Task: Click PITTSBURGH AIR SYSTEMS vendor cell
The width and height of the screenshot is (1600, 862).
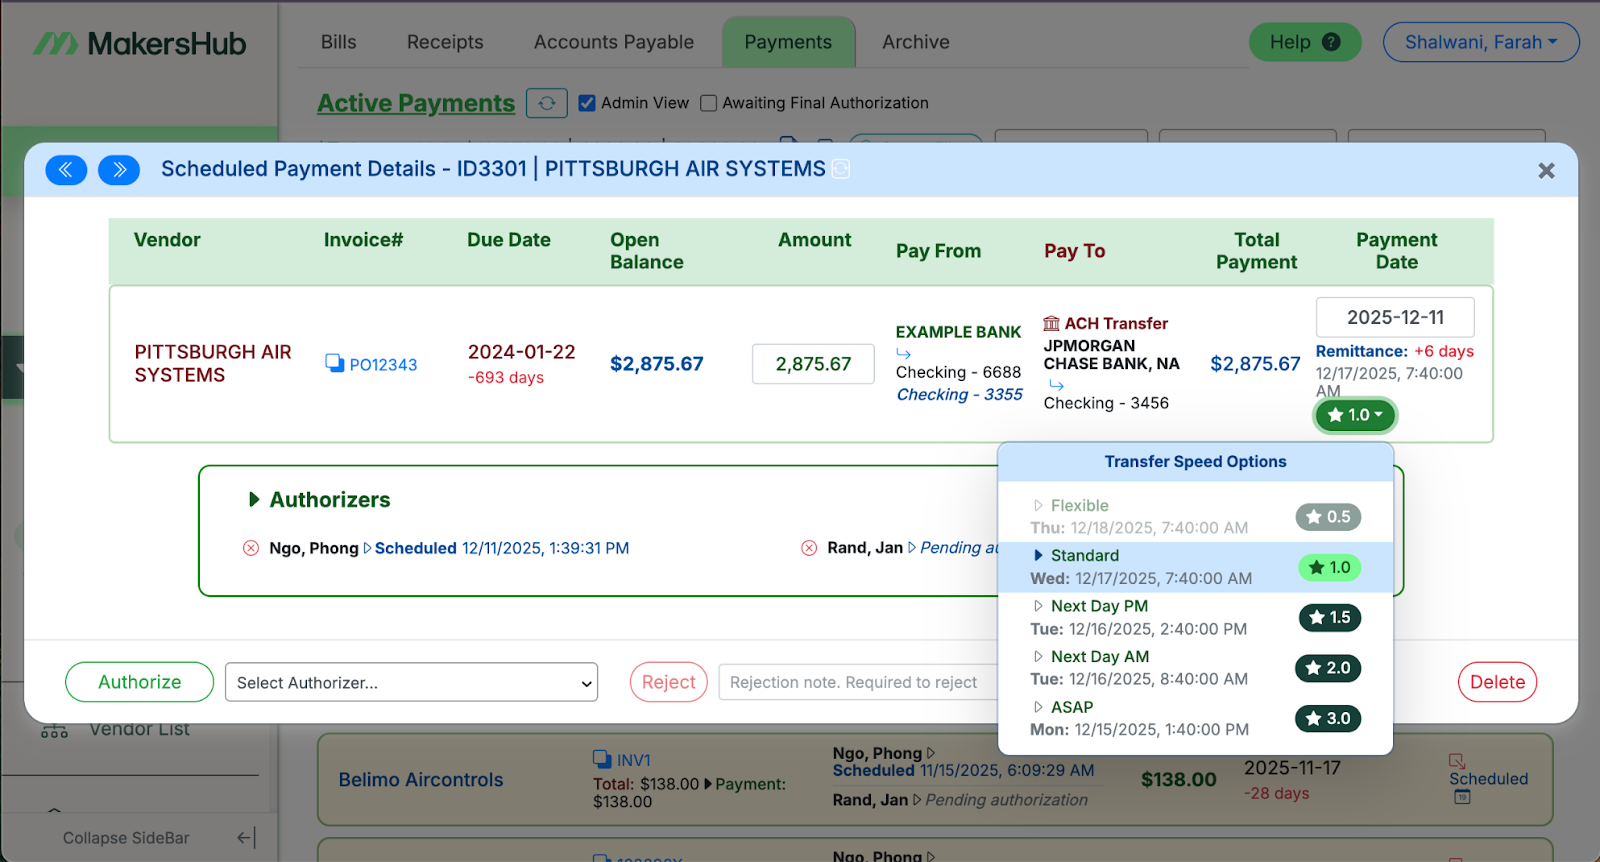Action: (x=213, y=364)
